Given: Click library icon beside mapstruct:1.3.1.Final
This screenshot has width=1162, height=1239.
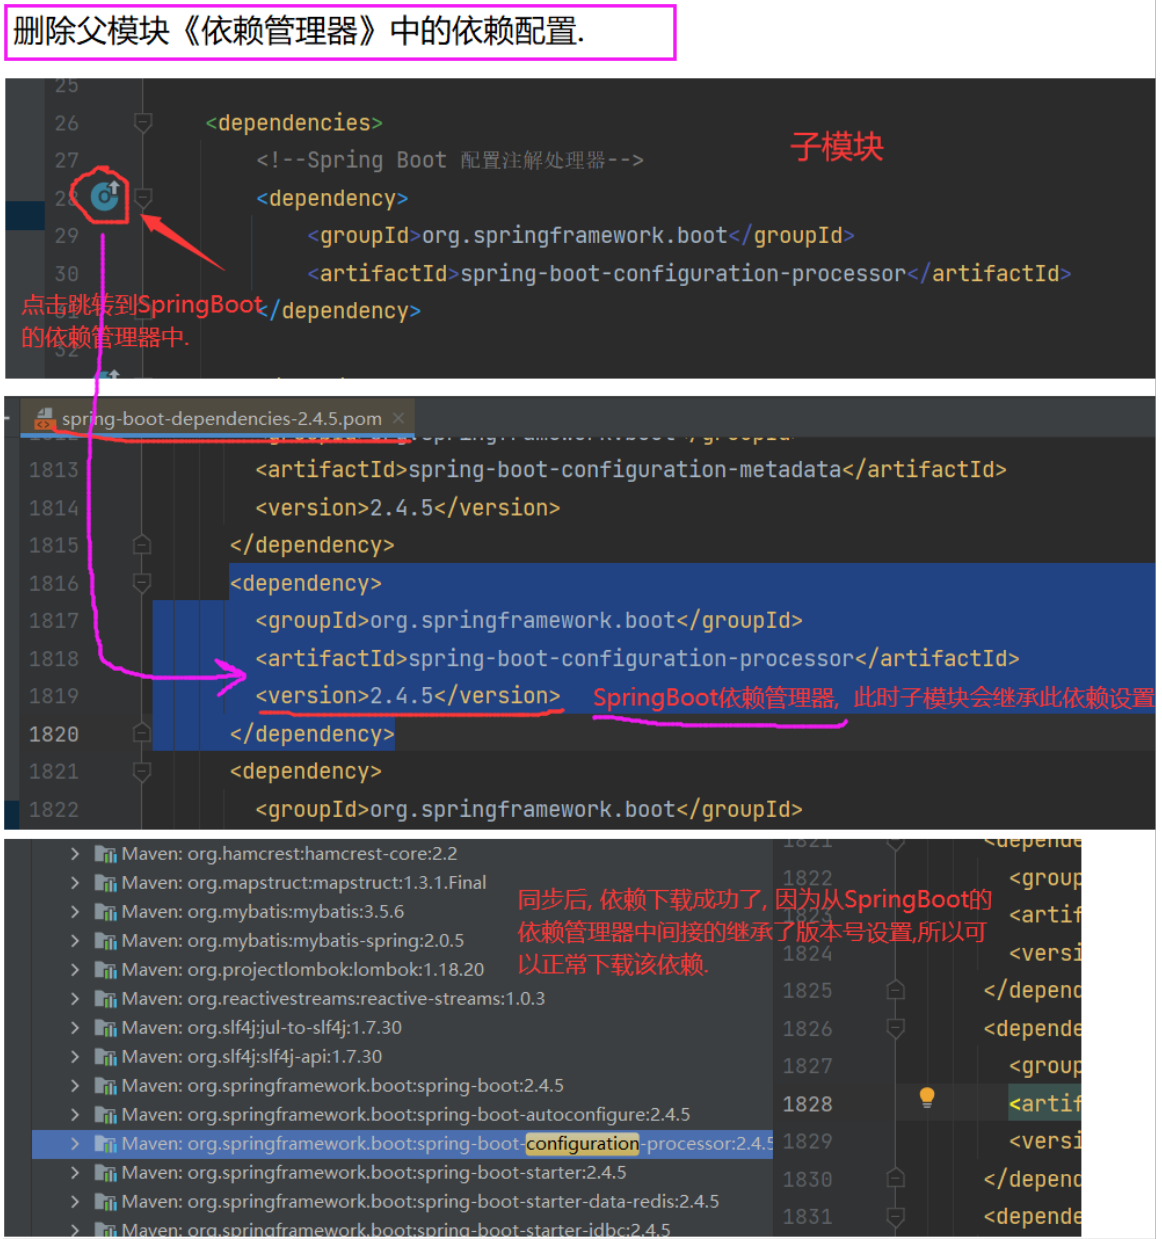Looking at the screenshot, I should tap(105, 883).
